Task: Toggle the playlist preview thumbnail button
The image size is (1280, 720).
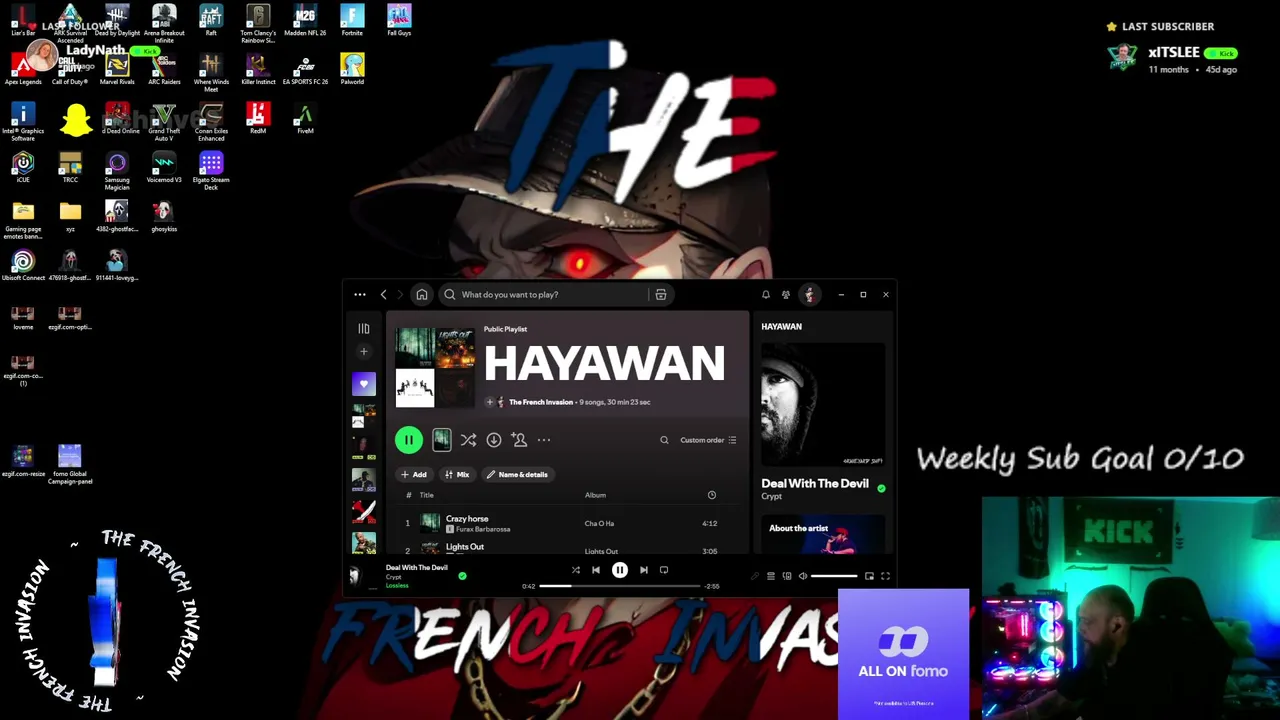Action: 441,440
